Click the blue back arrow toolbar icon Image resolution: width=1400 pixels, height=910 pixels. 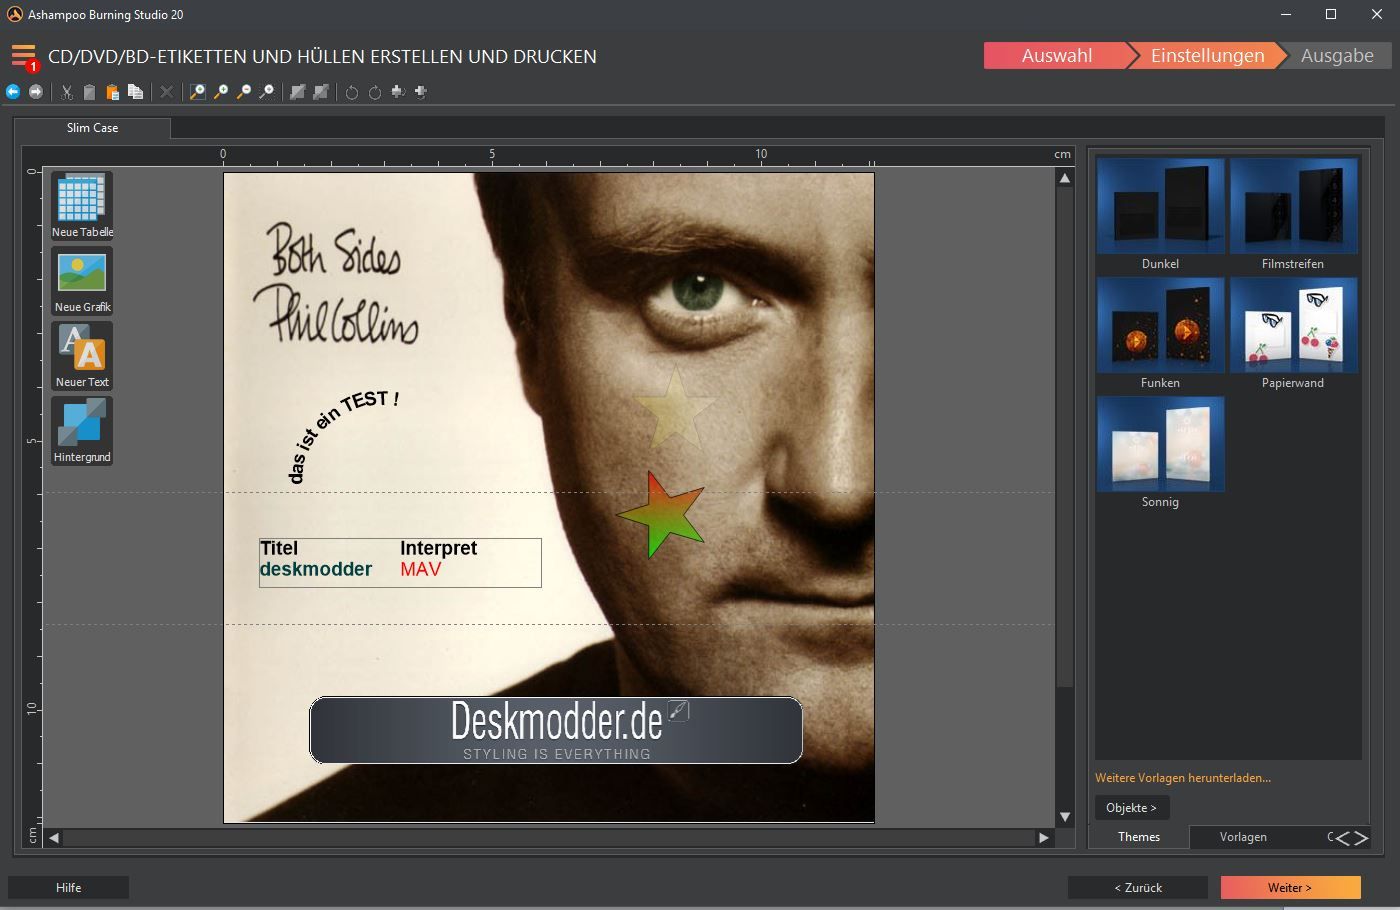click(x=13, y=92)
